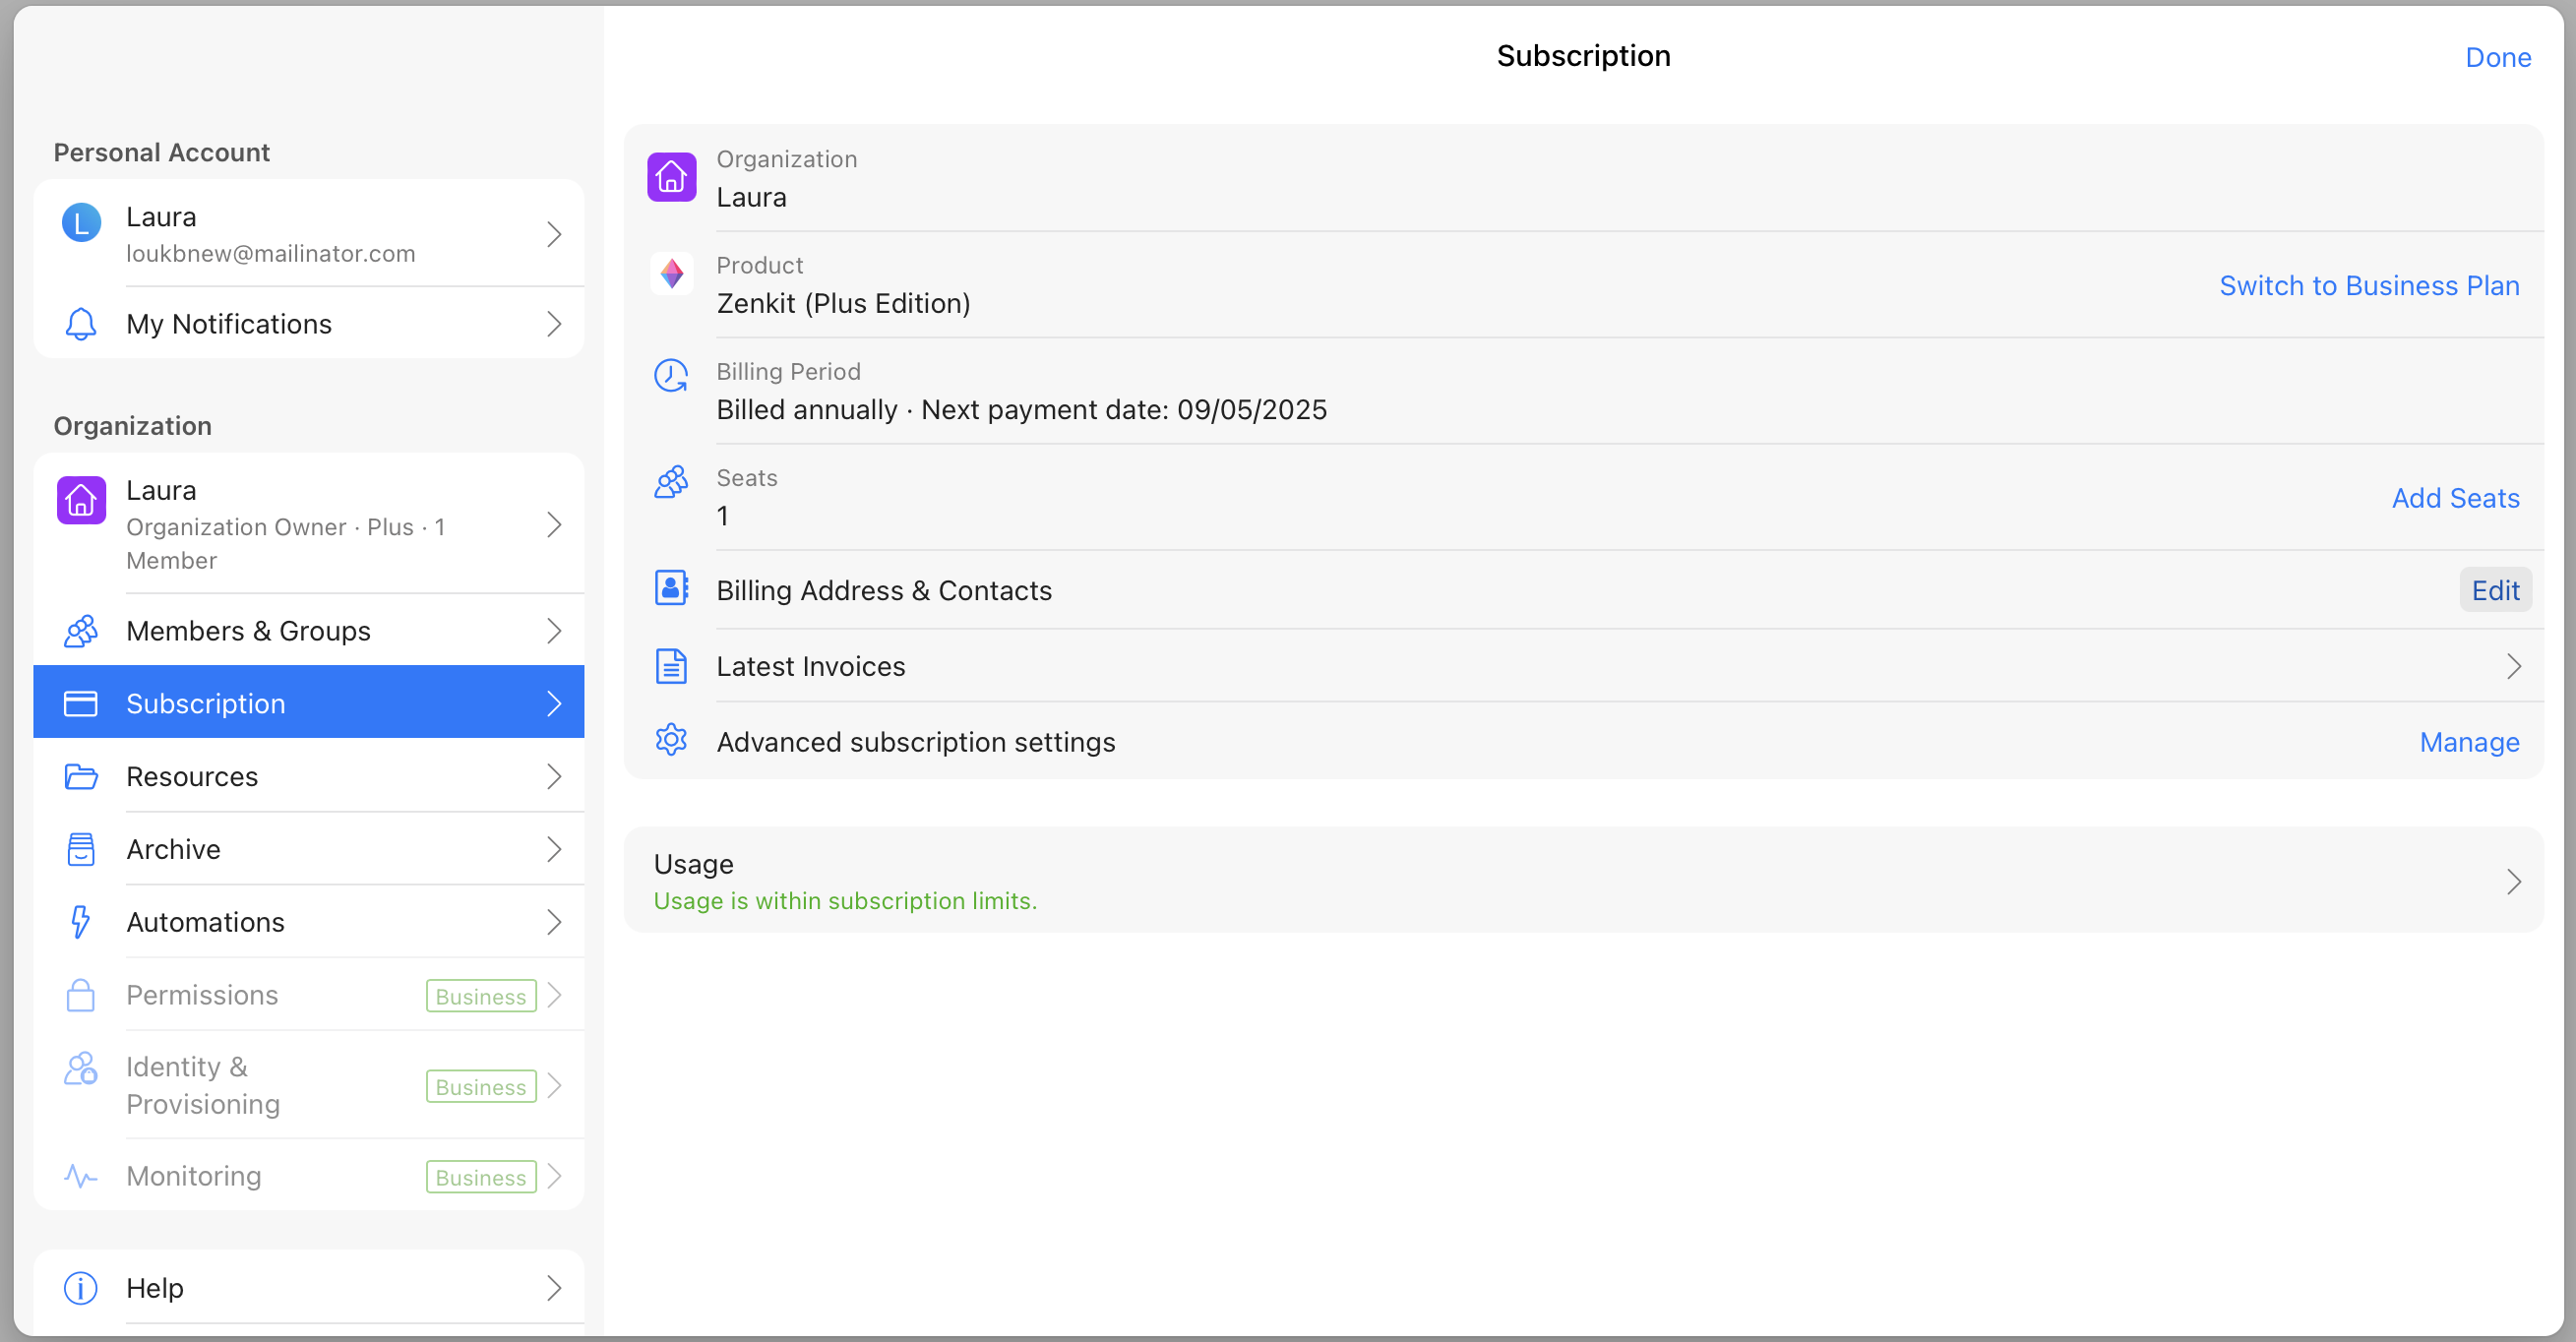Click the Zenkit product diamond logo

671,274
